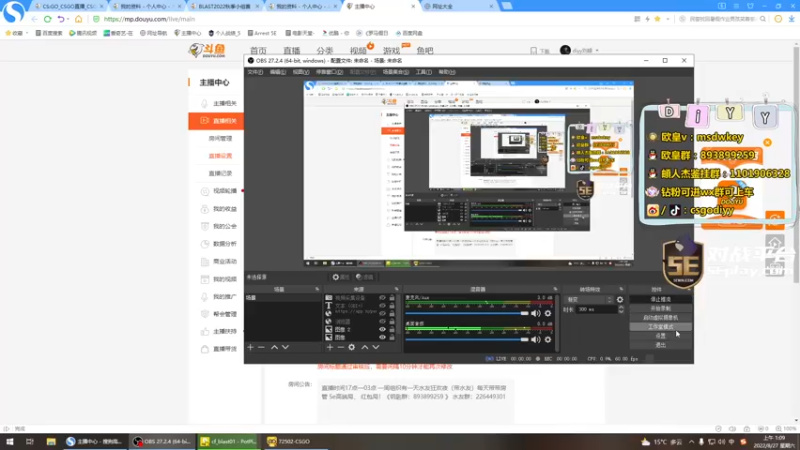The height and width of the screenshot is (450, 800).
Task: Click the Filters button above Sources panel
Action: click(x=365, y=277)
